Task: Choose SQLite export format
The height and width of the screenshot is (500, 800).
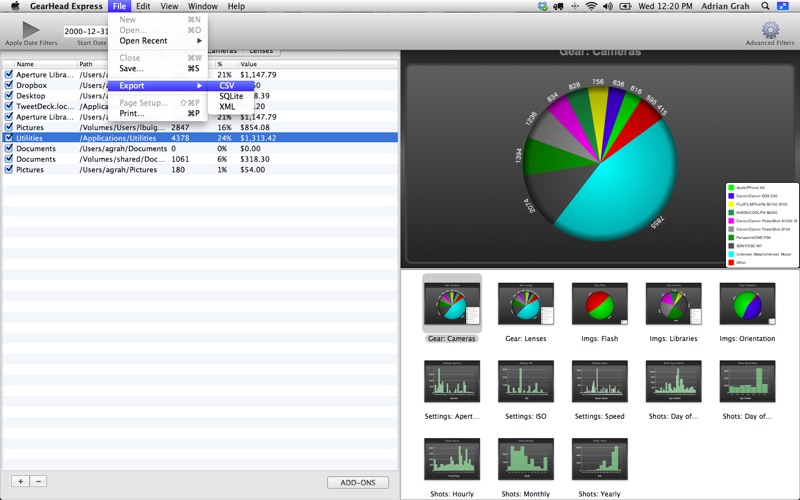Action: point(231,96)
